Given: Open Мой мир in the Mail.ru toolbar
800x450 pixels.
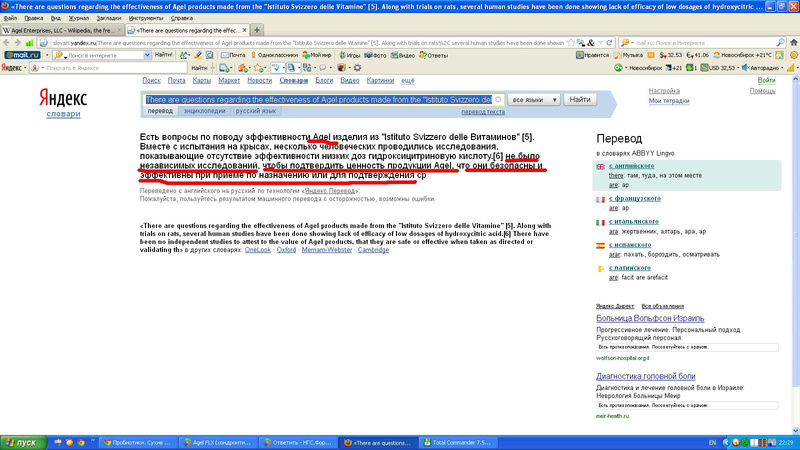Looking at the screenshot, I should 317,55.
